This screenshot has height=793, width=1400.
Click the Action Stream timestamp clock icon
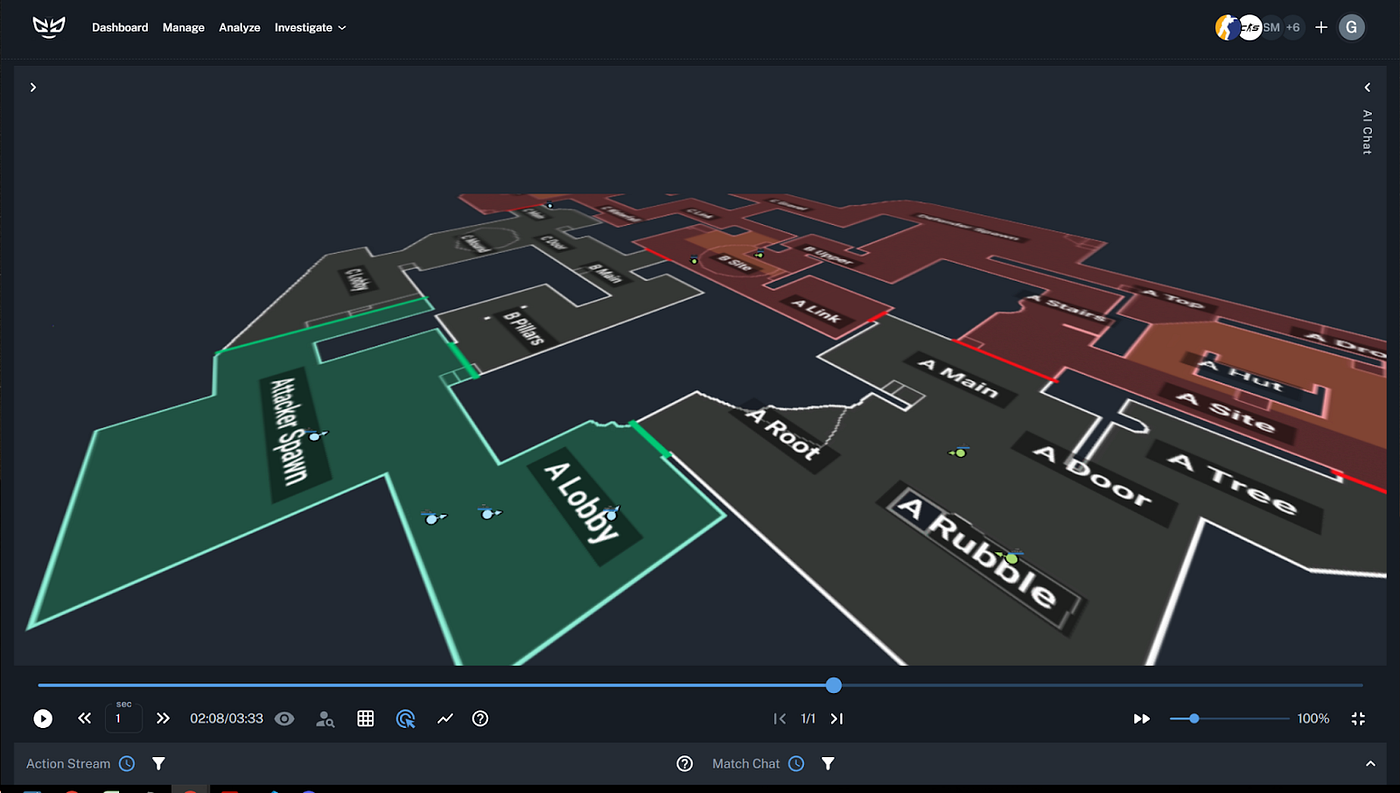[126, 763]
